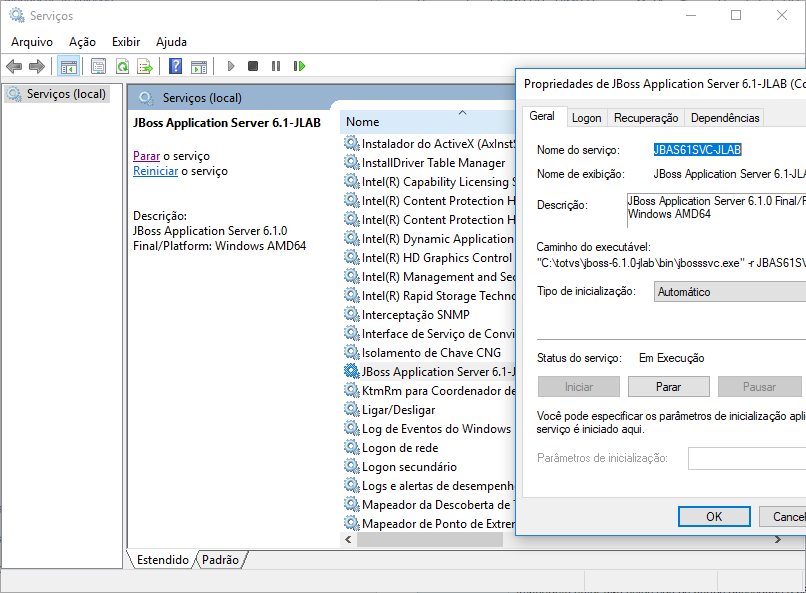The height and width of the screenshot is (593, 806).
Task: Select Intel(R) Rapid Storage Technology row
Action: [429, 296]
